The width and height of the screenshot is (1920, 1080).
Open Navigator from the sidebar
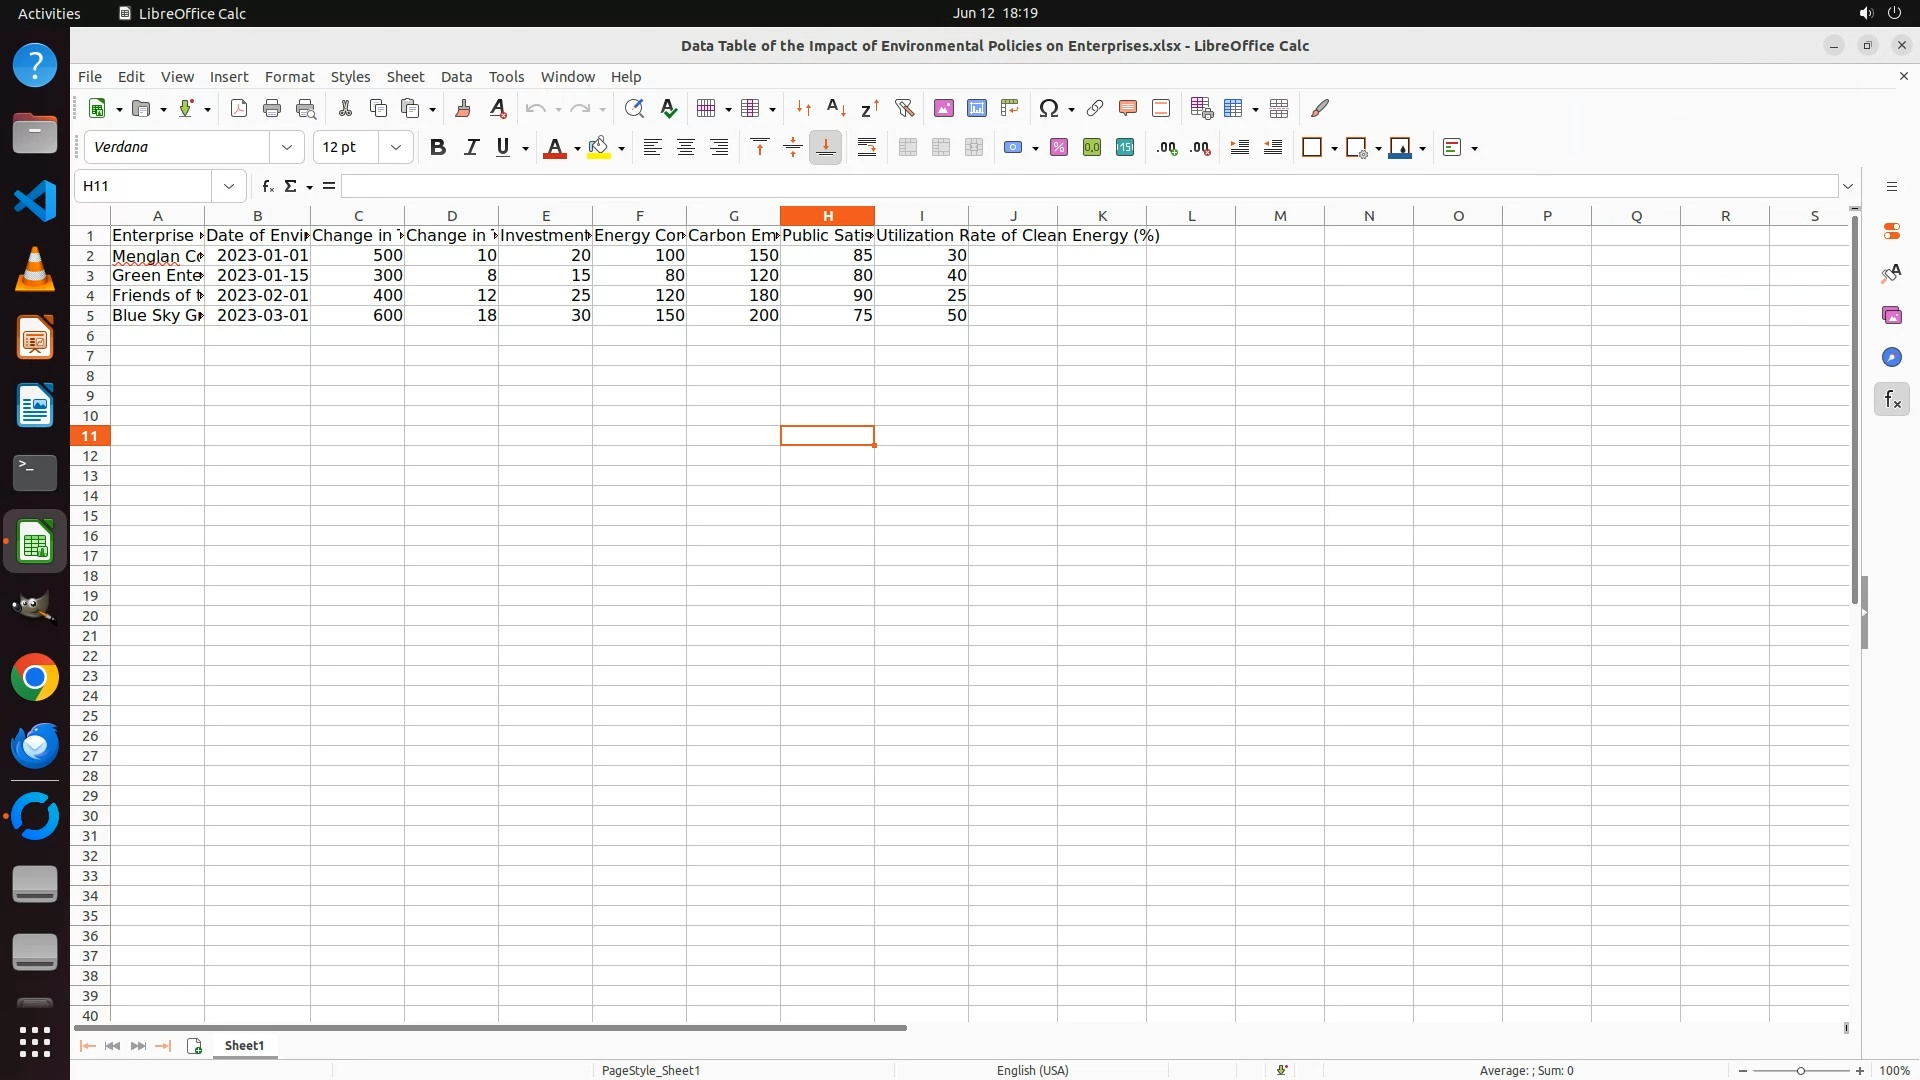[x=1891, y=357]
